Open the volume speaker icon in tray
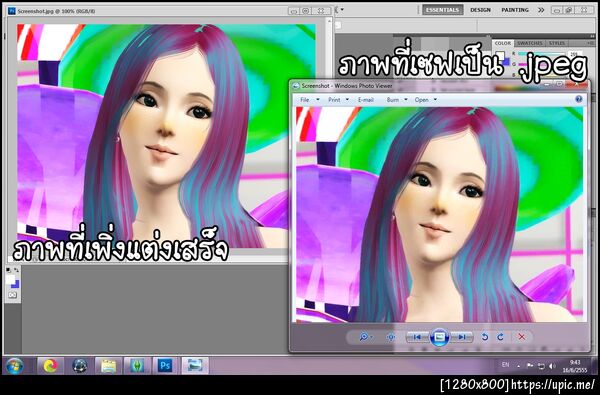 point(552,366)
